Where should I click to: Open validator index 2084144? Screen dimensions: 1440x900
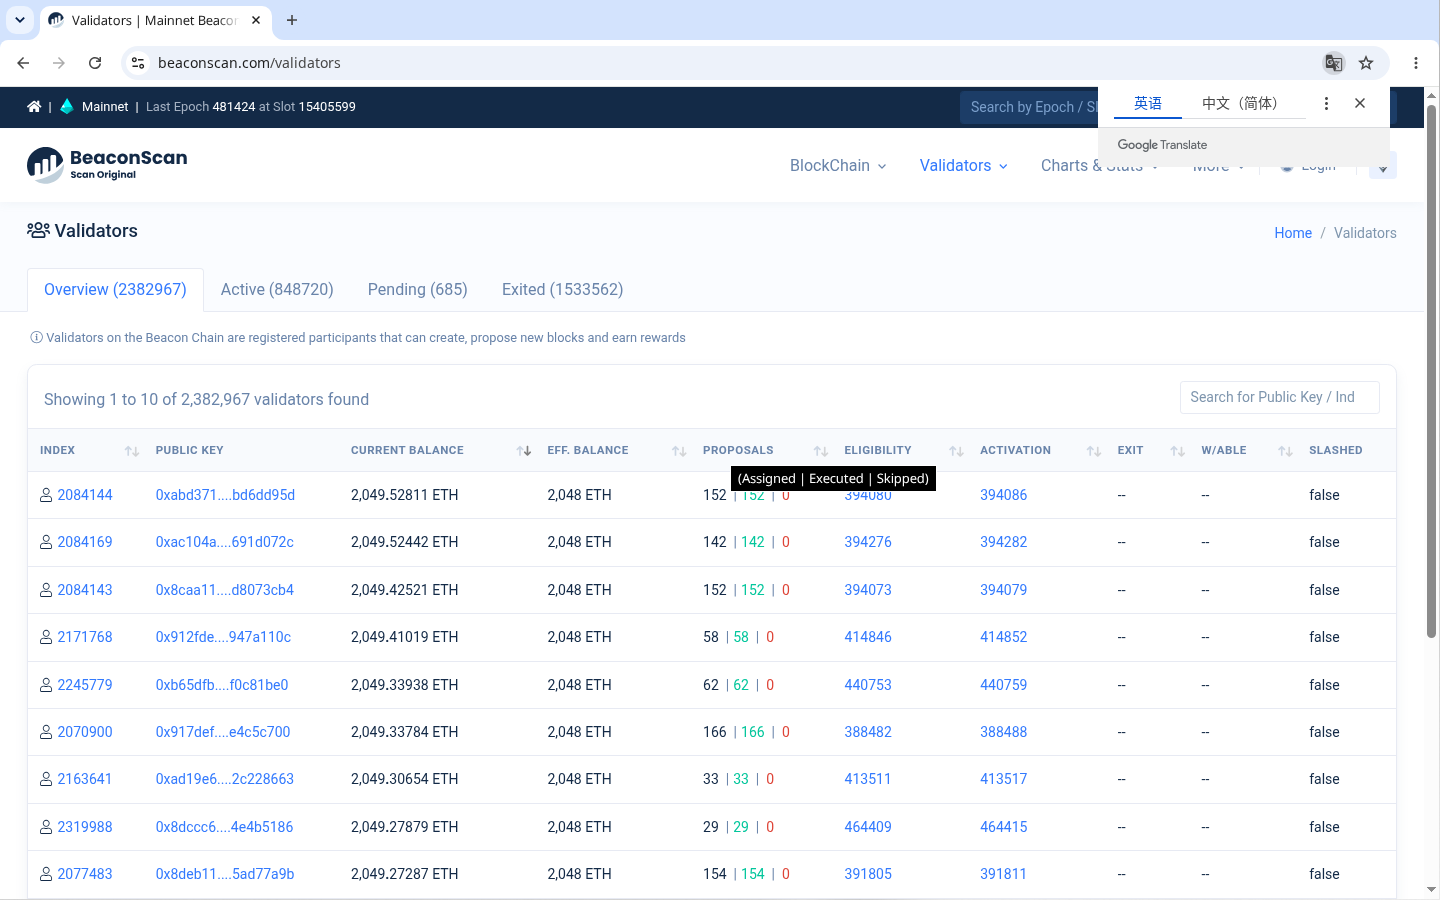(x=85, y=495)
